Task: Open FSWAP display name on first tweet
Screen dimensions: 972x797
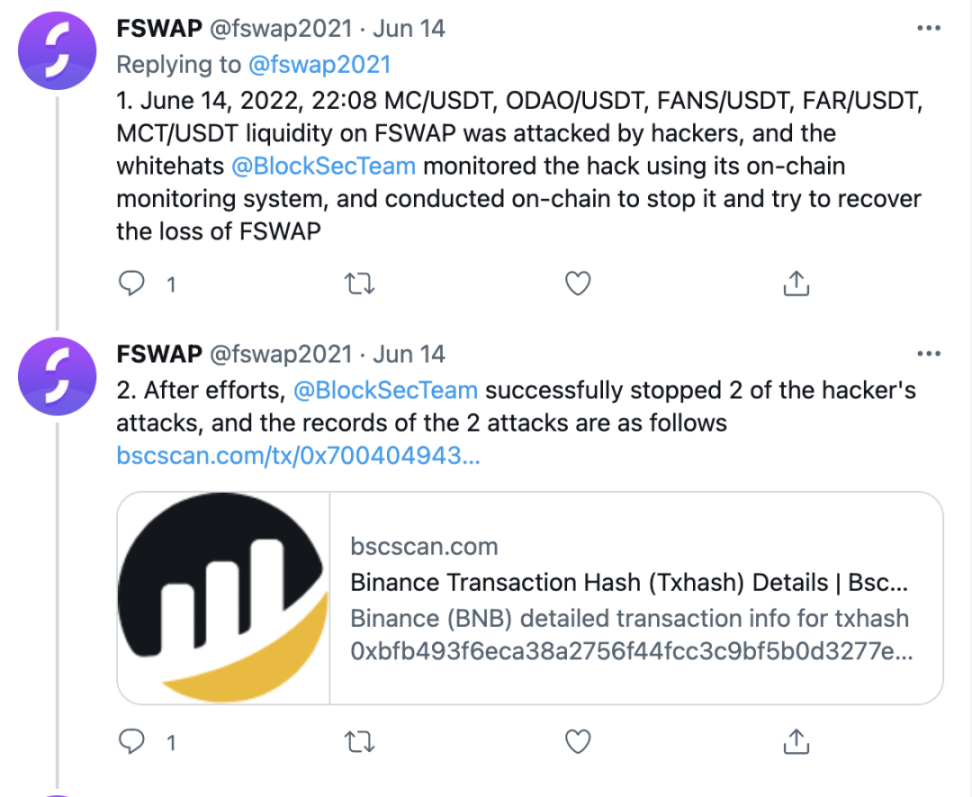Action: point(159,29)
